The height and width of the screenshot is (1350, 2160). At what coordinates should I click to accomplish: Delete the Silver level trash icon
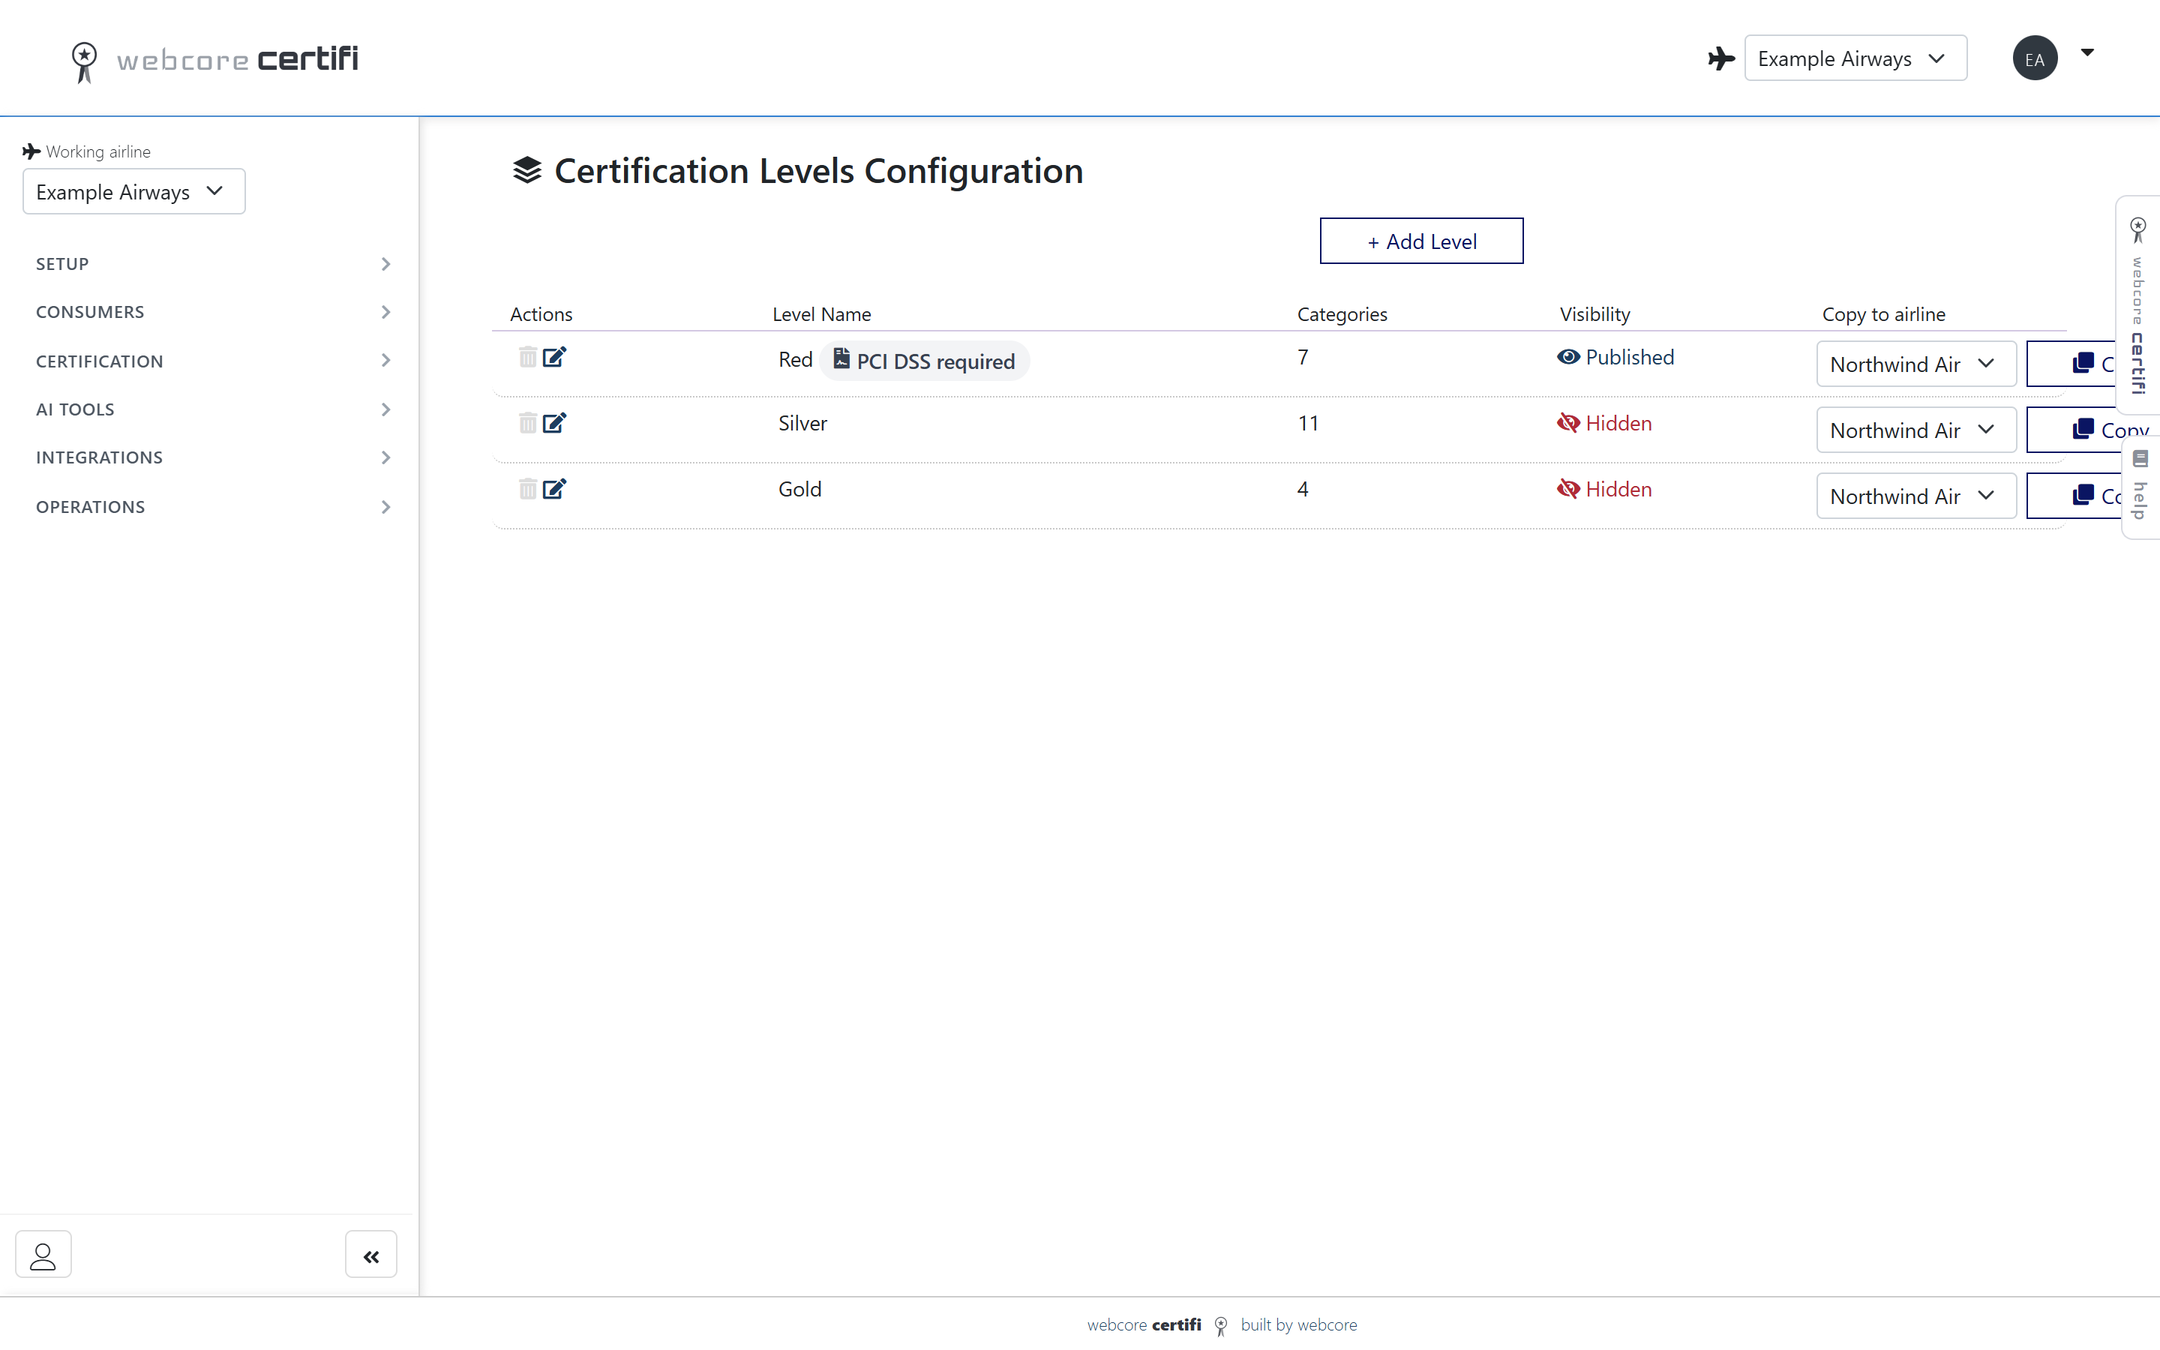(x=527, y=423)
